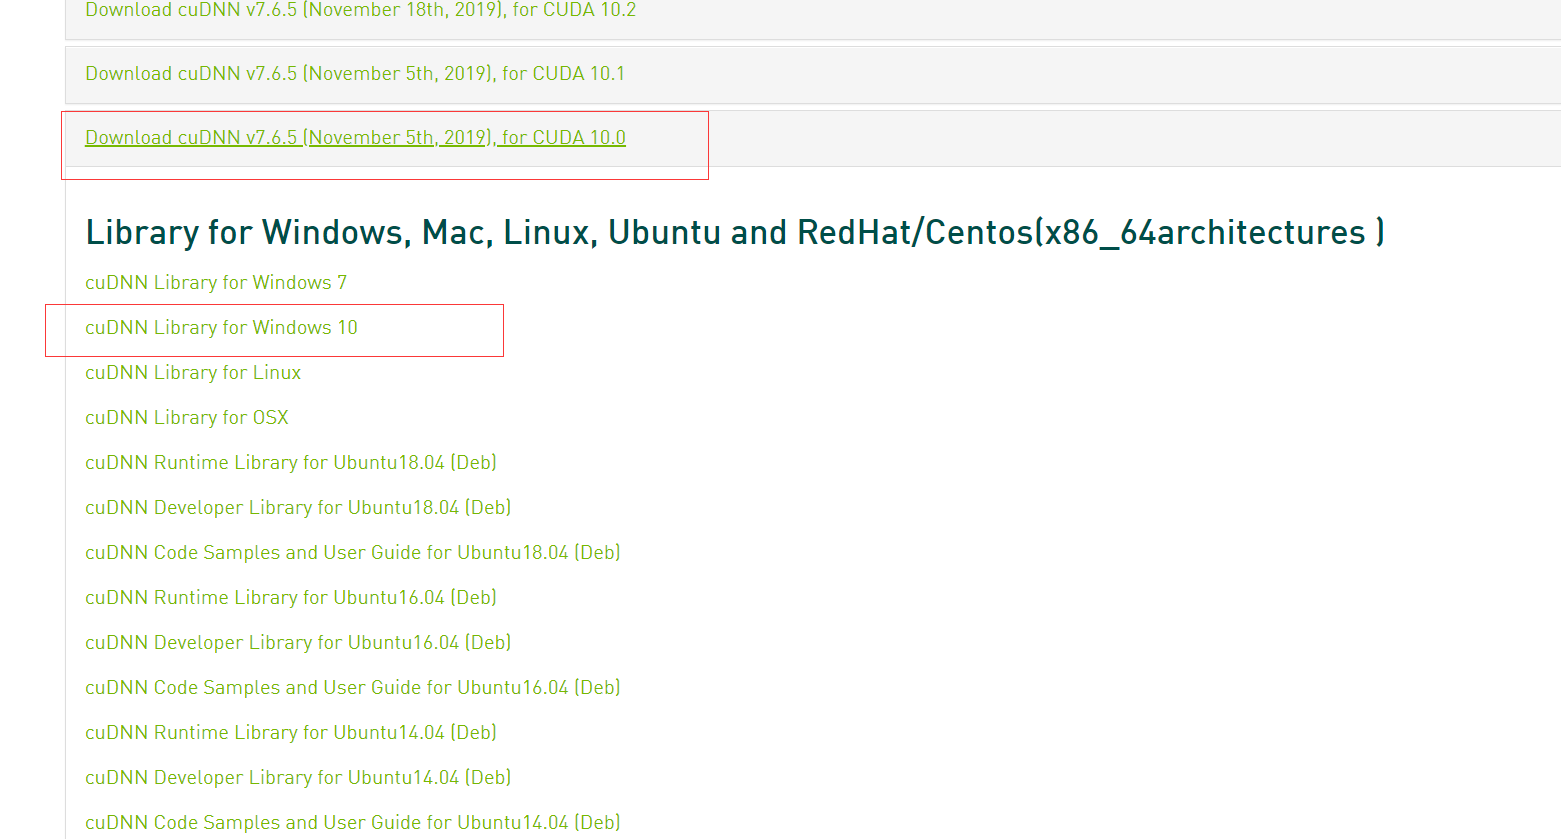
Task: Get cuDNN Runtime Library for Ubuntu14.04
Action: click(291, 732)
